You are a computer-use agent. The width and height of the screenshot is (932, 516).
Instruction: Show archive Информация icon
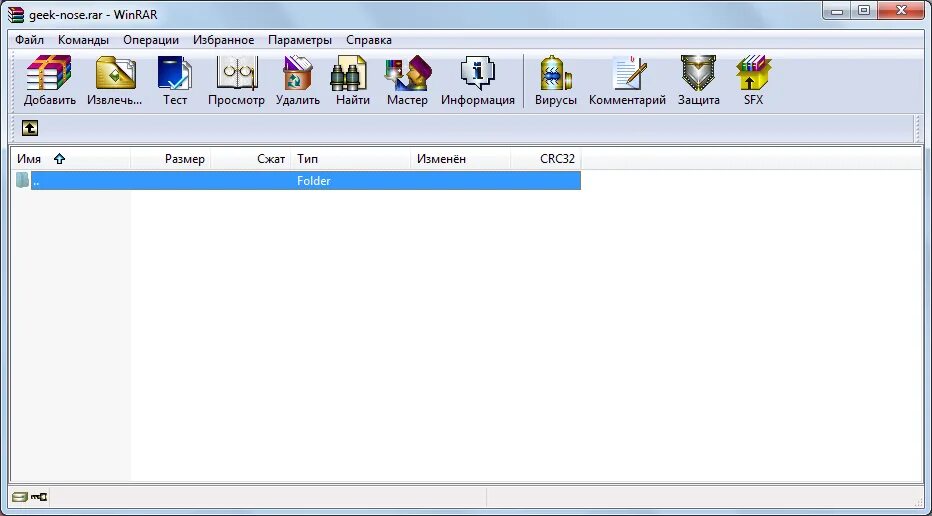click(477, 73)
